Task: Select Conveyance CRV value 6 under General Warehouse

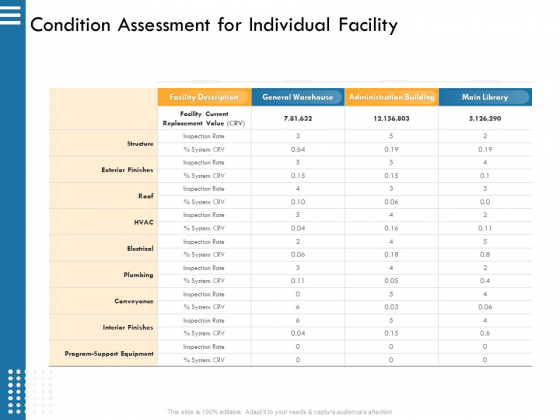Action: tap(298, 307)
